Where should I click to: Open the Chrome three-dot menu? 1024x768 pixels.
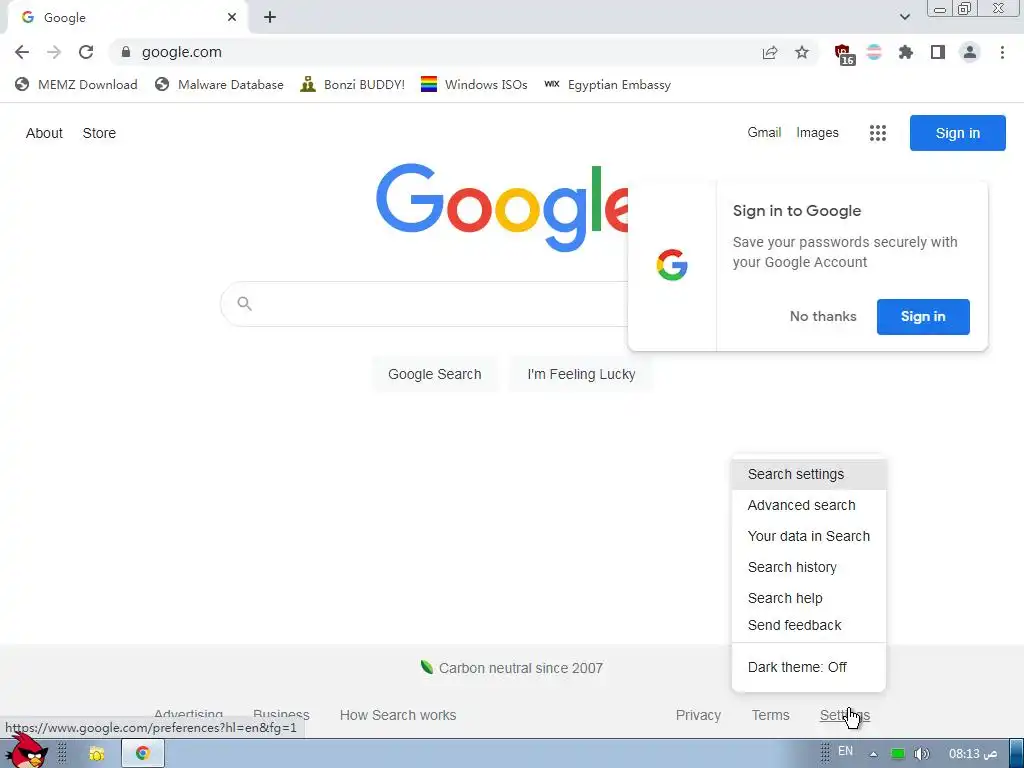tap(1002, 52)
